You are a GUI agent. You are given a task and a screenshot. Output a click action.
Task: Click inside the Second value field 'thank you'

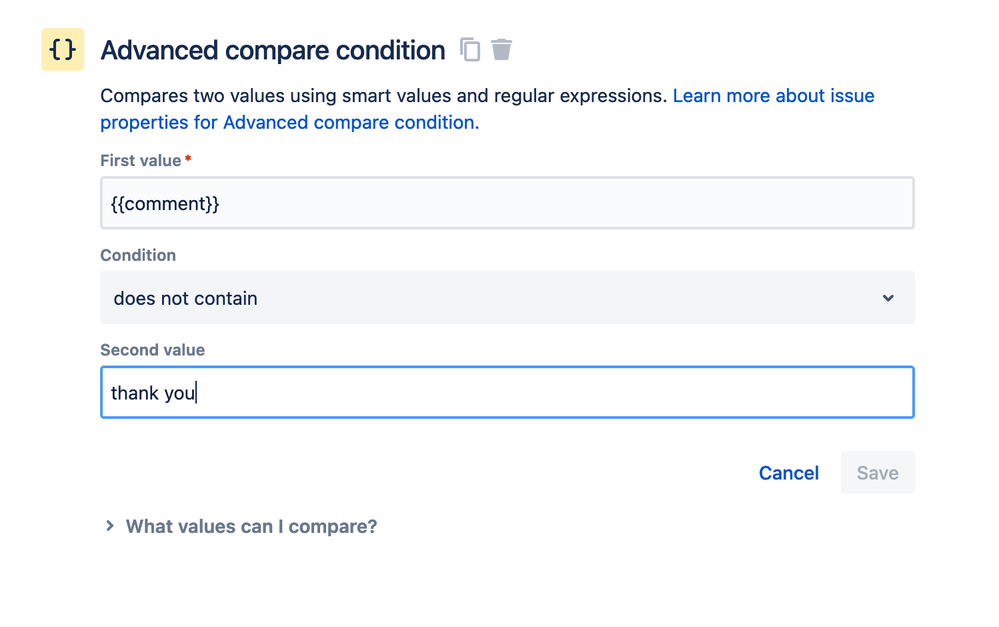pos(506,392)
